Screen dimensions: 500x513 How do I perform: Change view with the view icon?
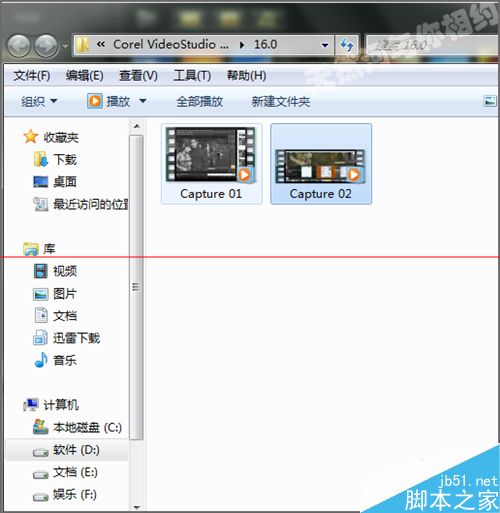click(x=490, y=101)
